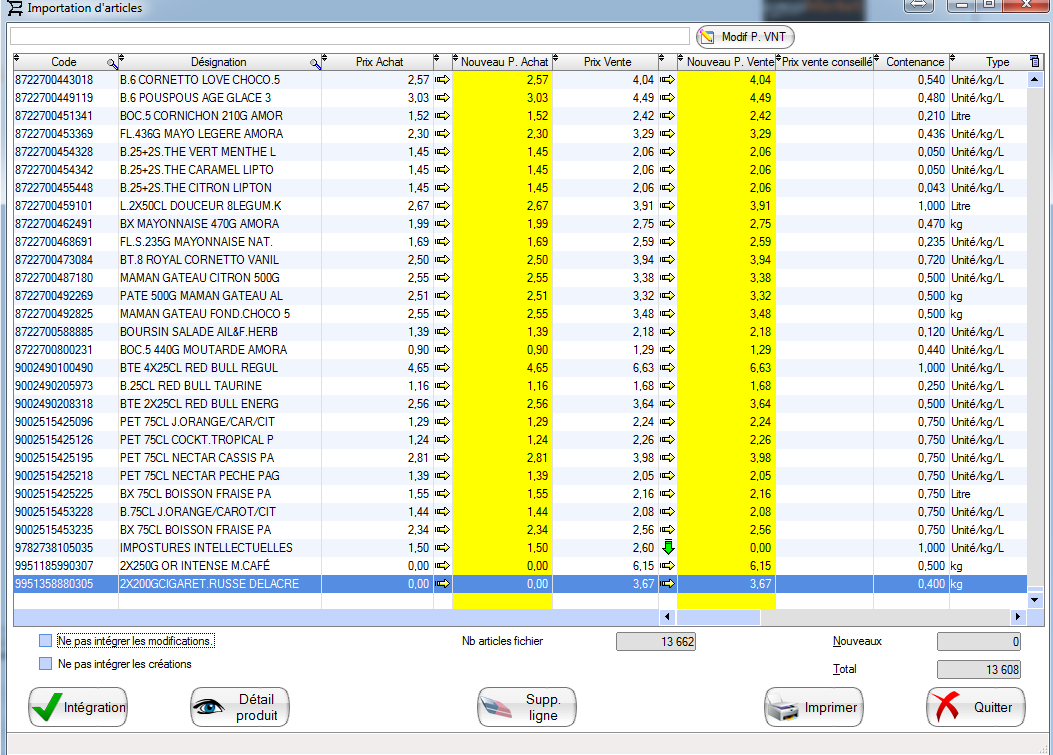Click the vertical scrollbar down arrow
1053x755 pixels.
click(x=1036, y=599)
